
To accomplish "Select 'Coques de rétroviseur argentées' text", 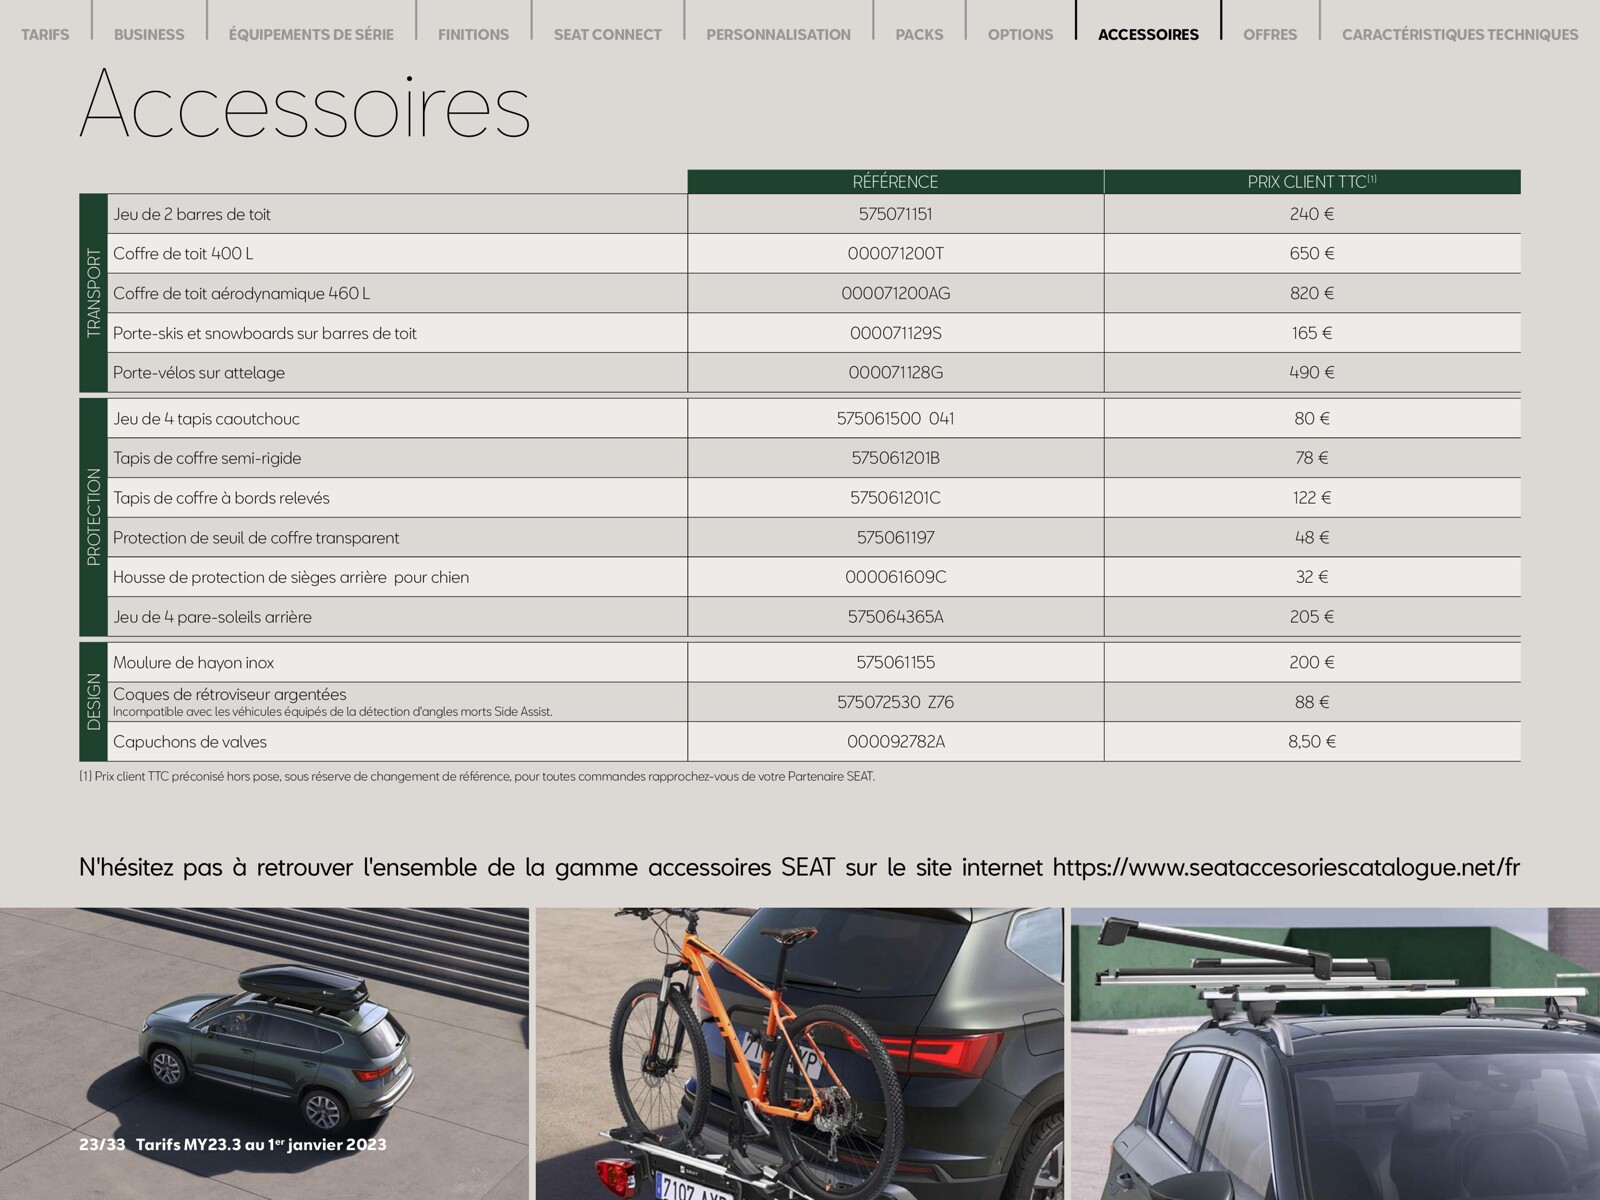I will click(x=230, y=694).
